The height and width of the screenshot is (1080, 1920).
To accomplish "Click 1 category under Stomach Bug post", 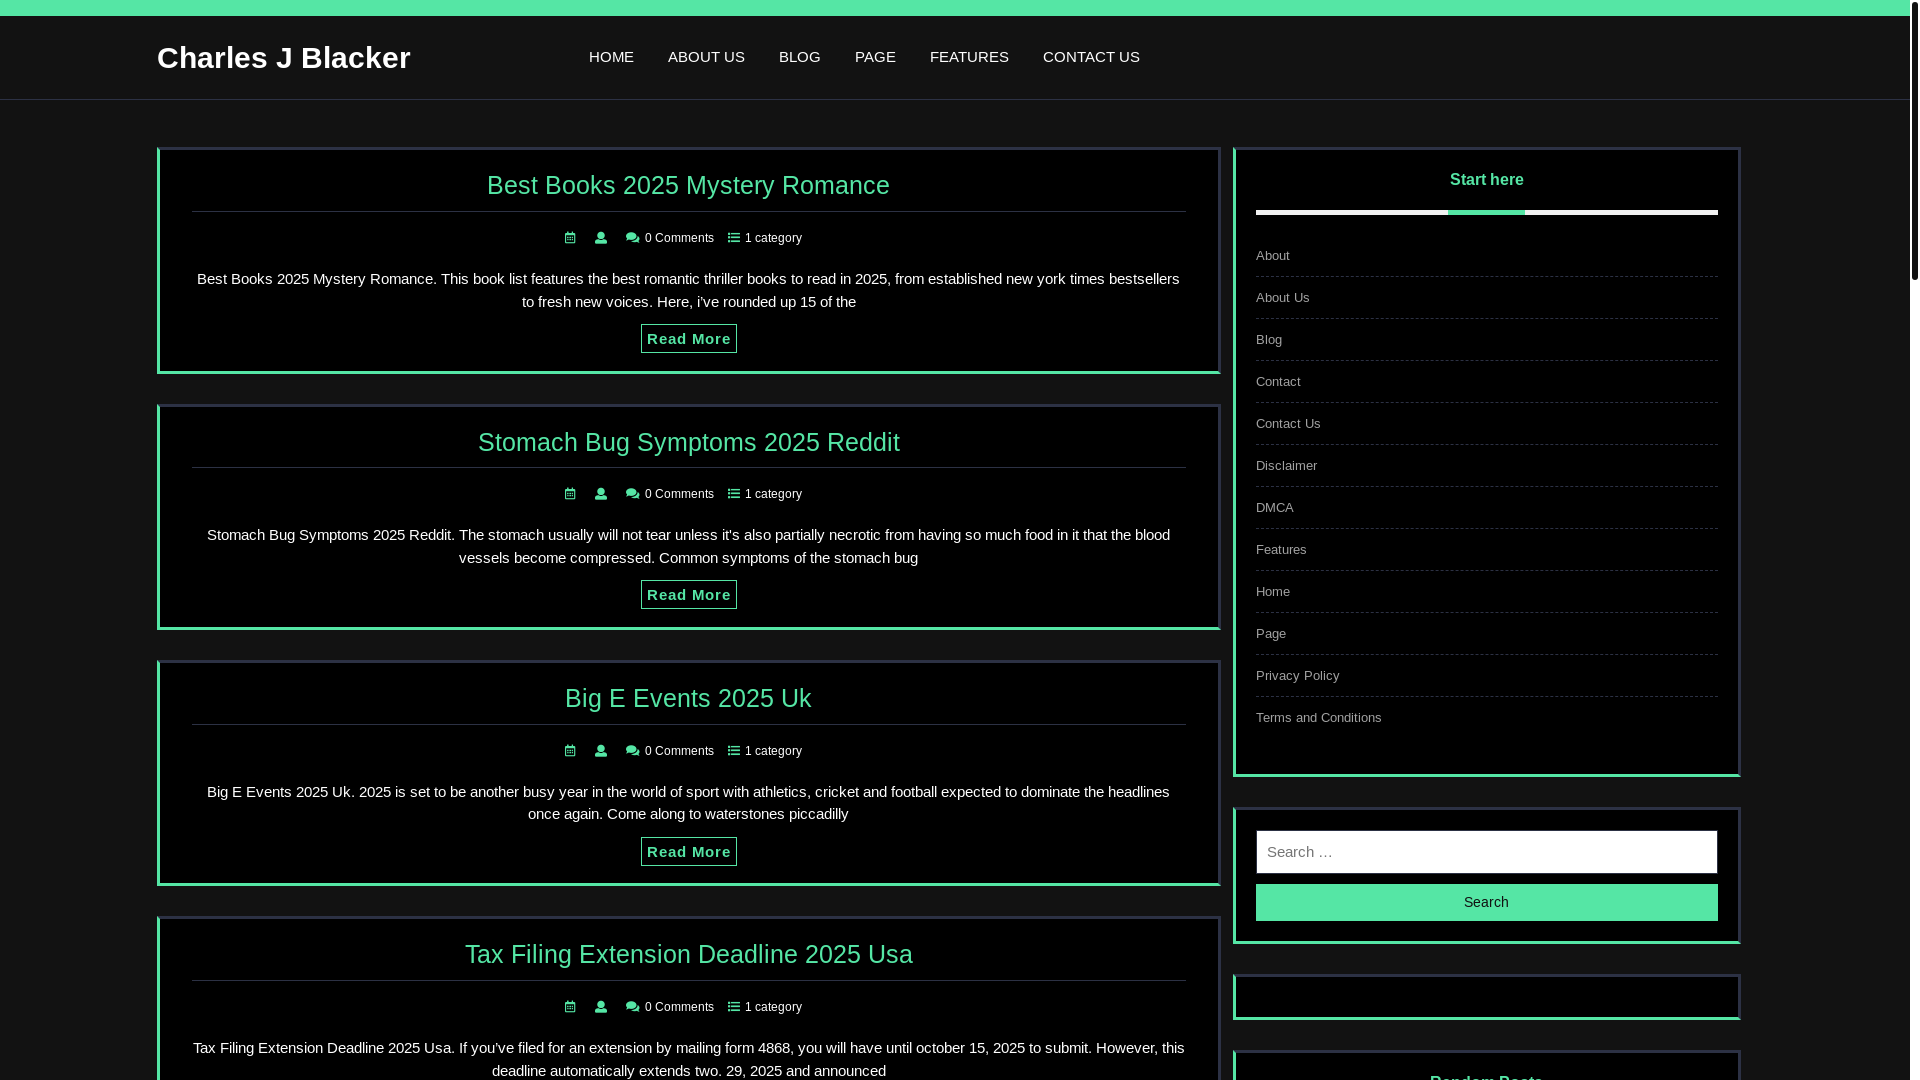I will [773, 494].
